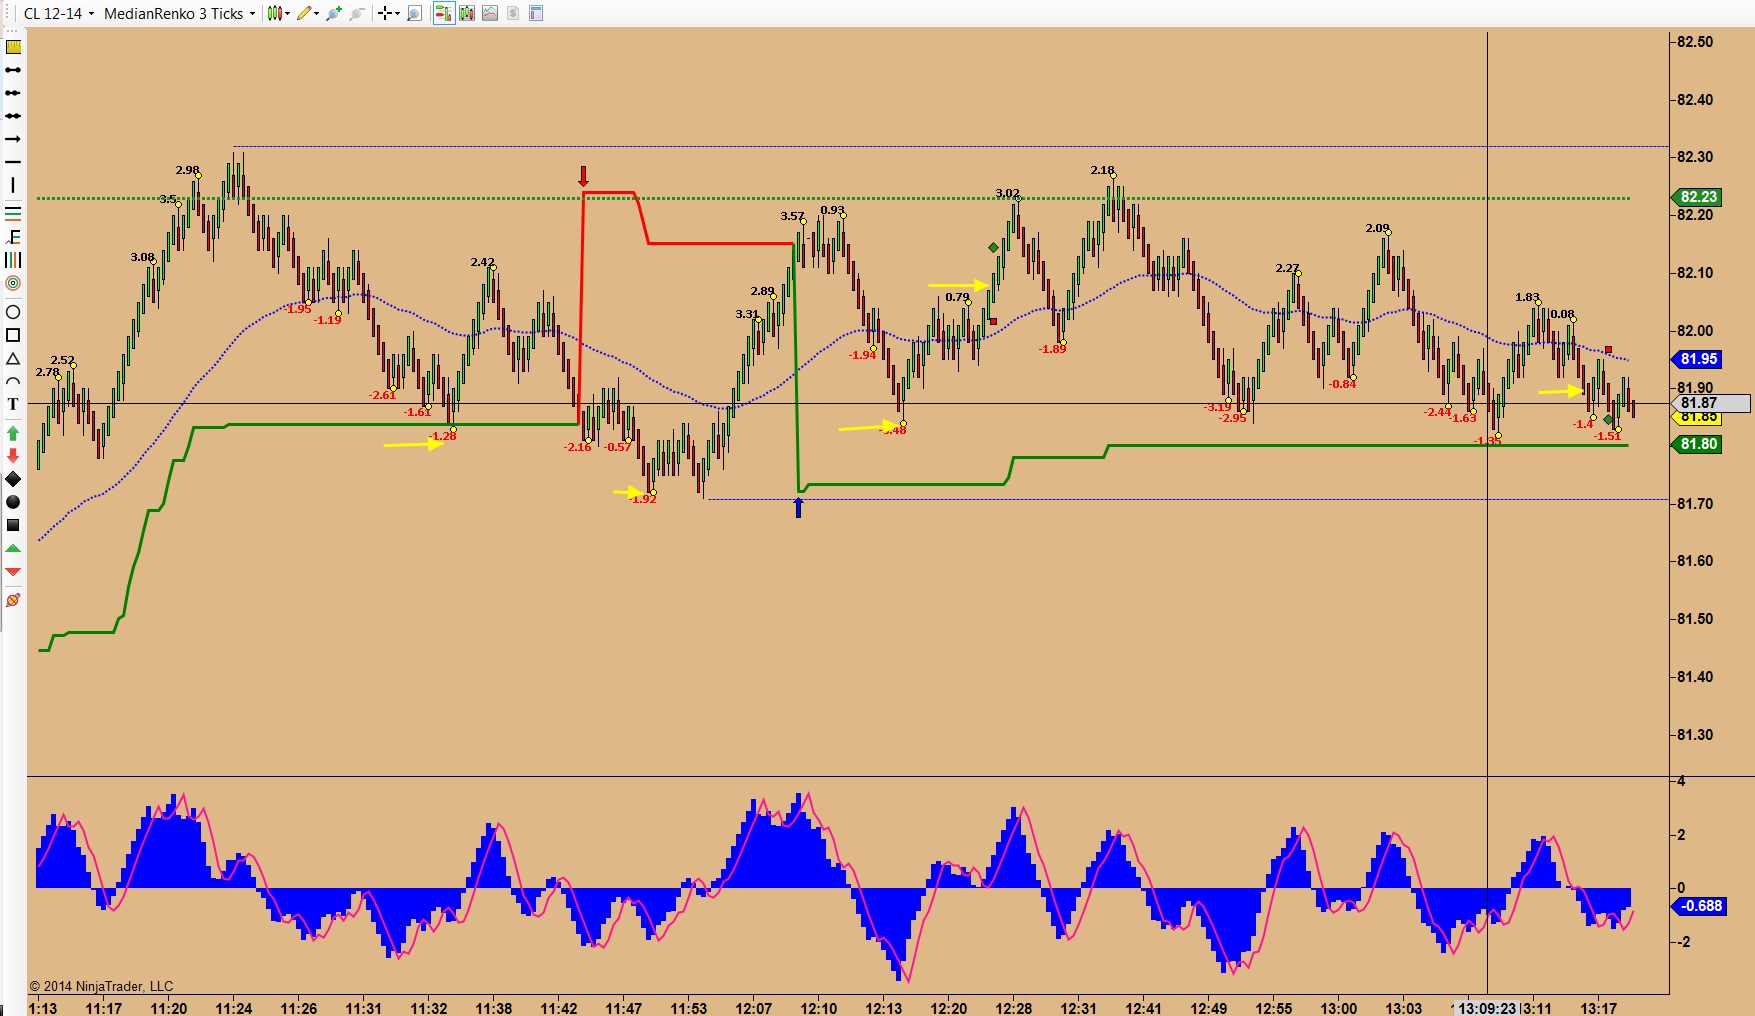Select the Fibonacci Time Extensions tool
Viewport: 1755px width, 1016px height.
13,260
